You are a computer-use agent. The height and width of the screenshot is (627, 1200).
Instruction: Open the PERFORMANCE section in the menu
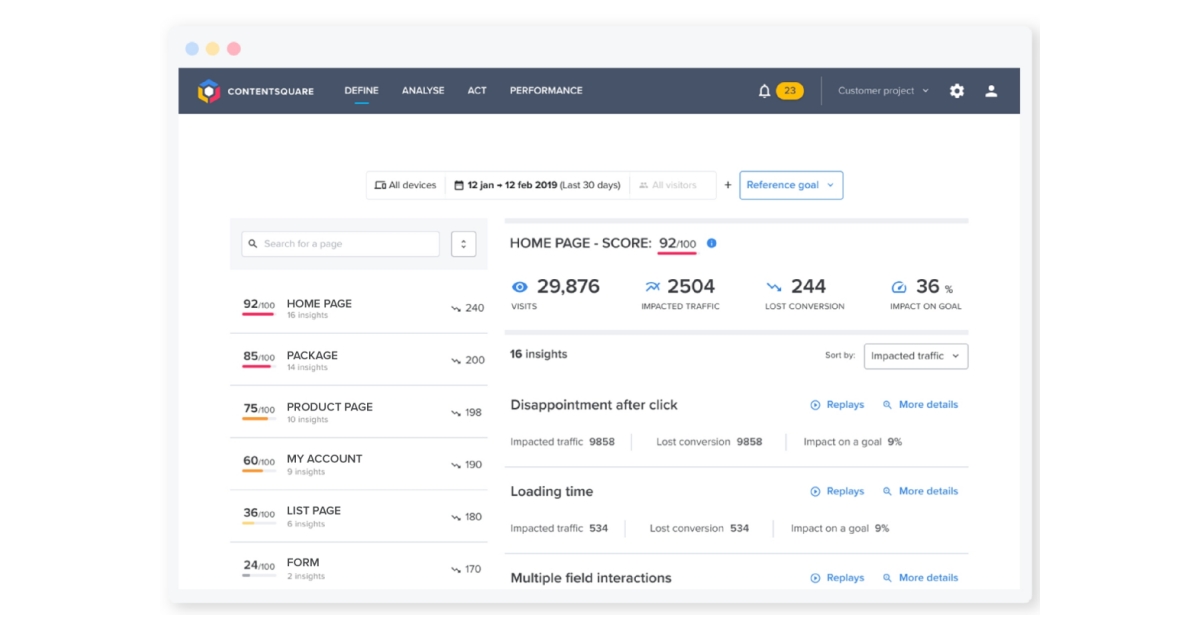coord(544,90)
